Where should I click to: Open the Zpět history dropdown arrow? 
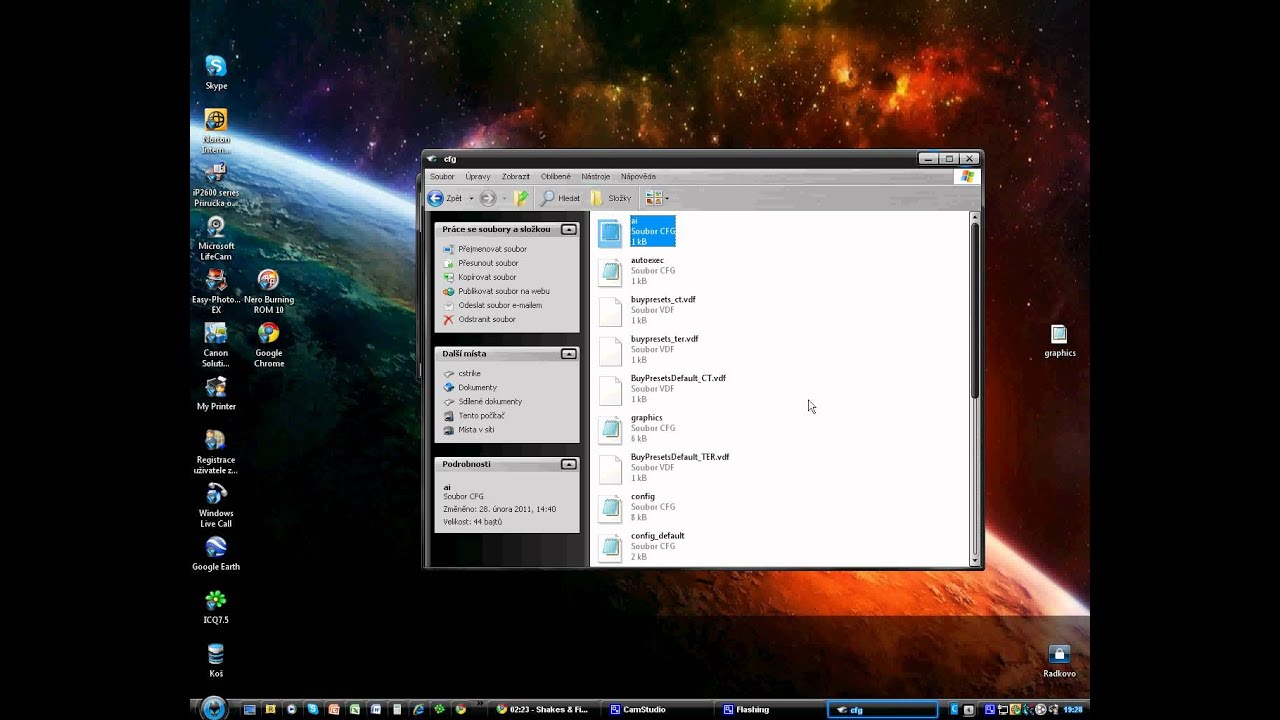pyautogui.click(x=473, y=198)
